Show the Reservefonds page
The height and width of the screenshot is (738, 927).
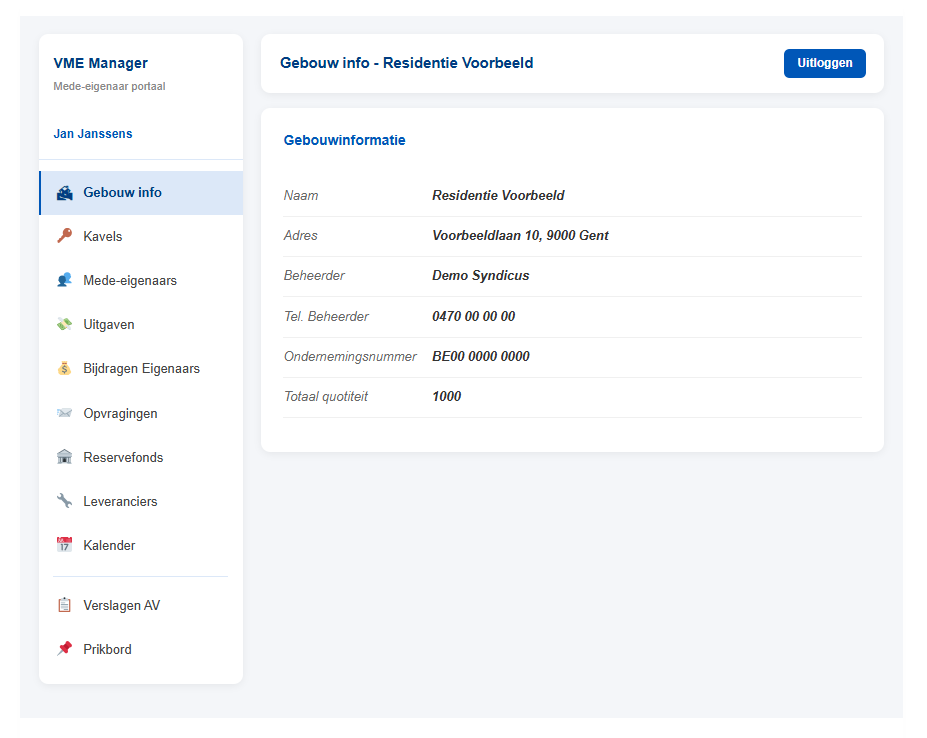click(141, 457)
